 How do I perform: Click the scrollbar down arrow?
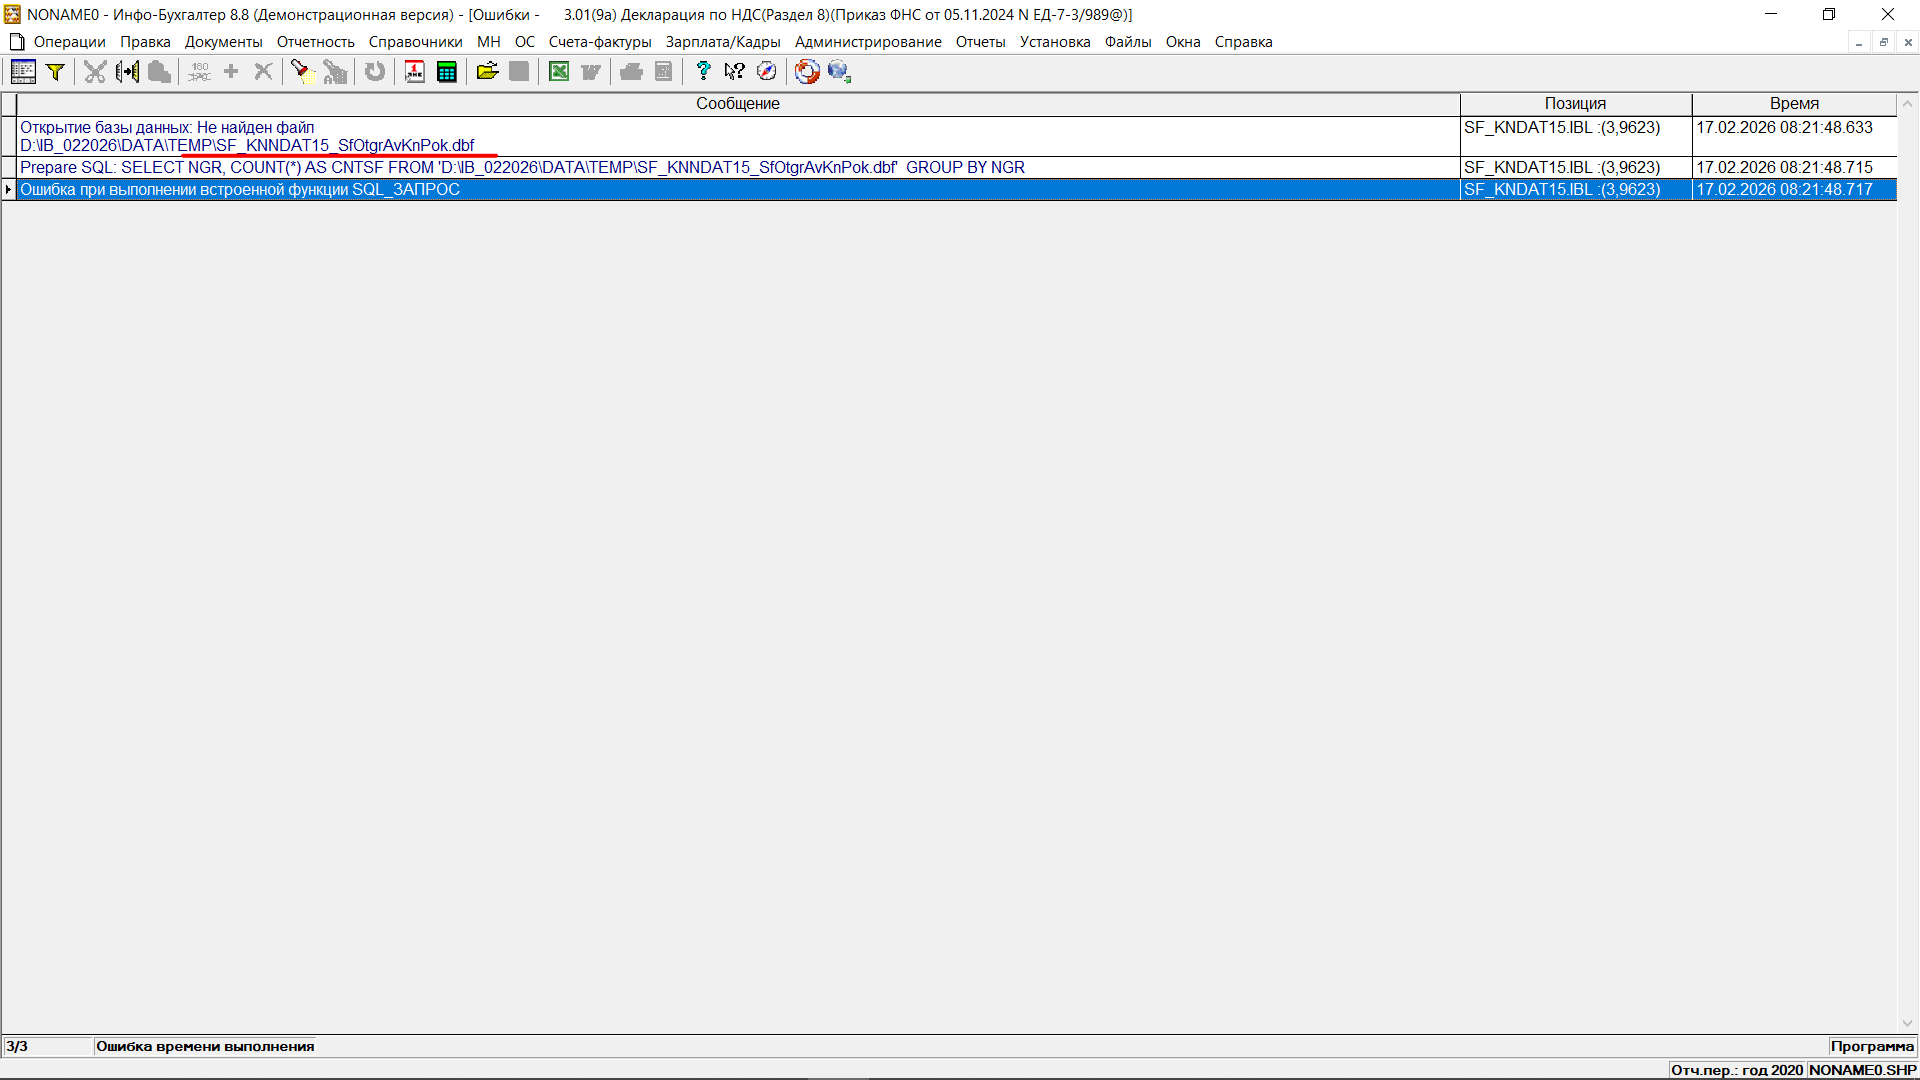click(x=1907, y=1023)
